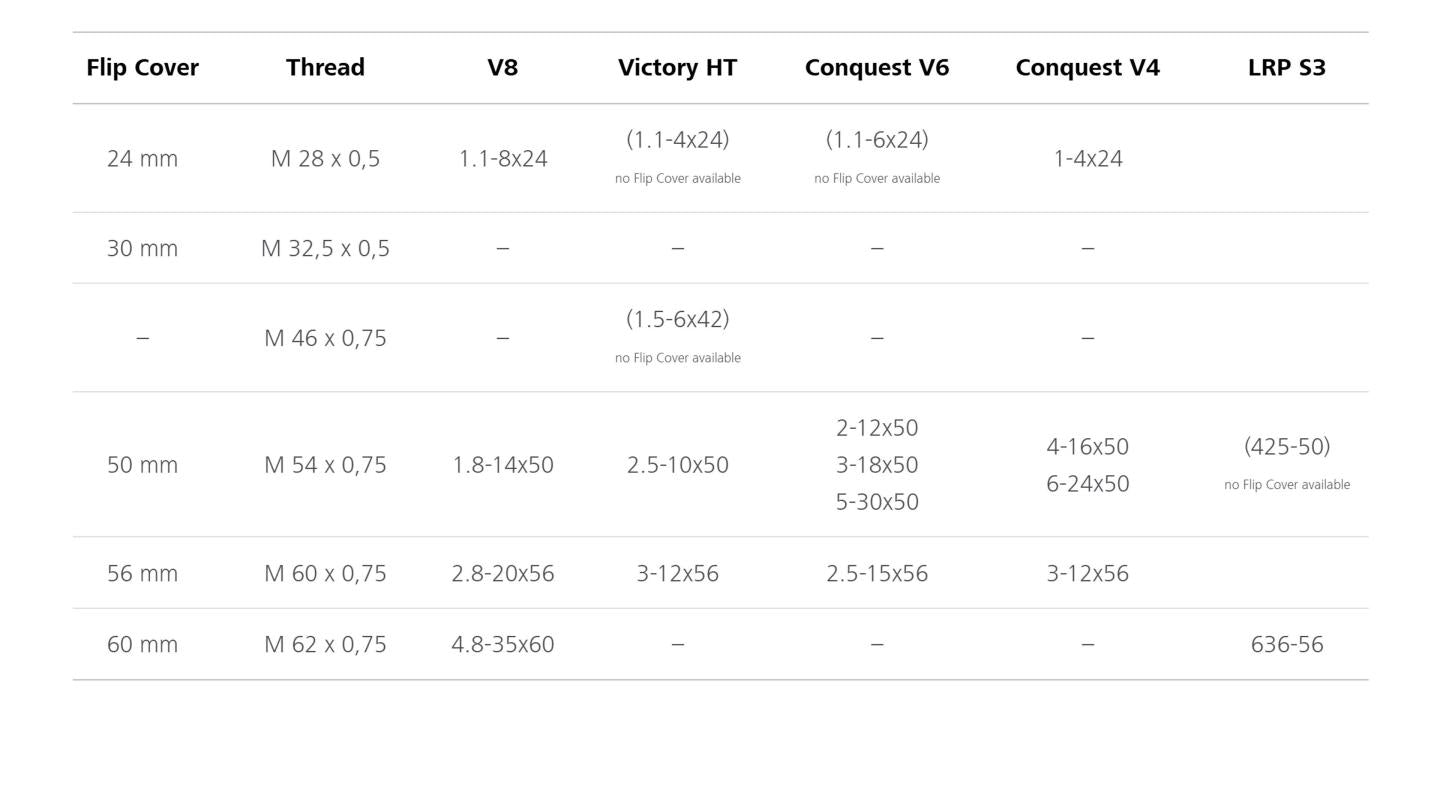Select the (425-50) LRP S3 entry
Viewport: 1440px width, 810px height.
1287,446
